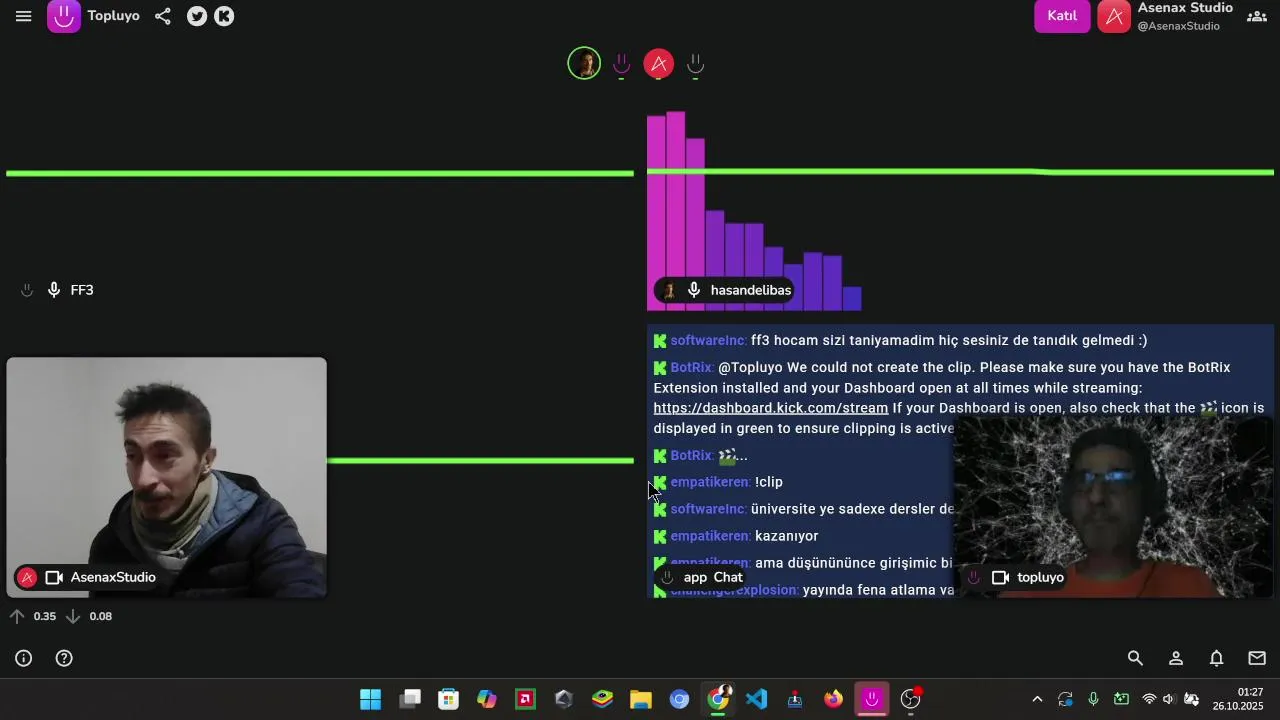Open Copilot from the taskbar

click(487, 699)
